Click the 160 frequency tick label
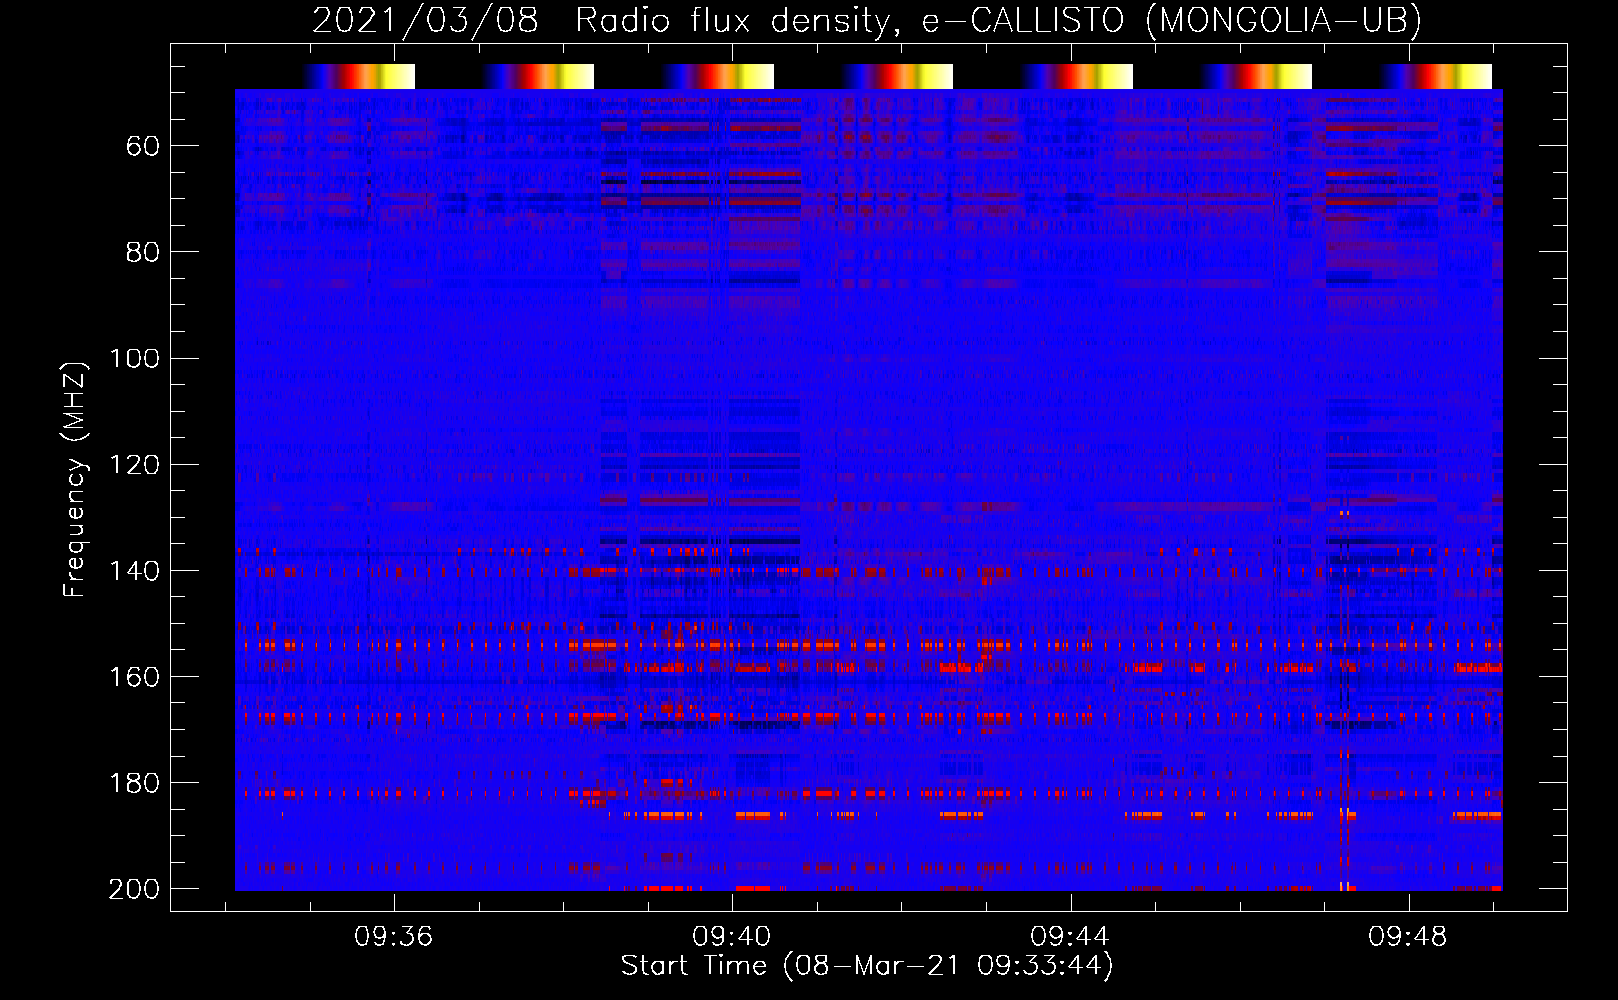This screenshot has height=1000, width=1618. 134,676
